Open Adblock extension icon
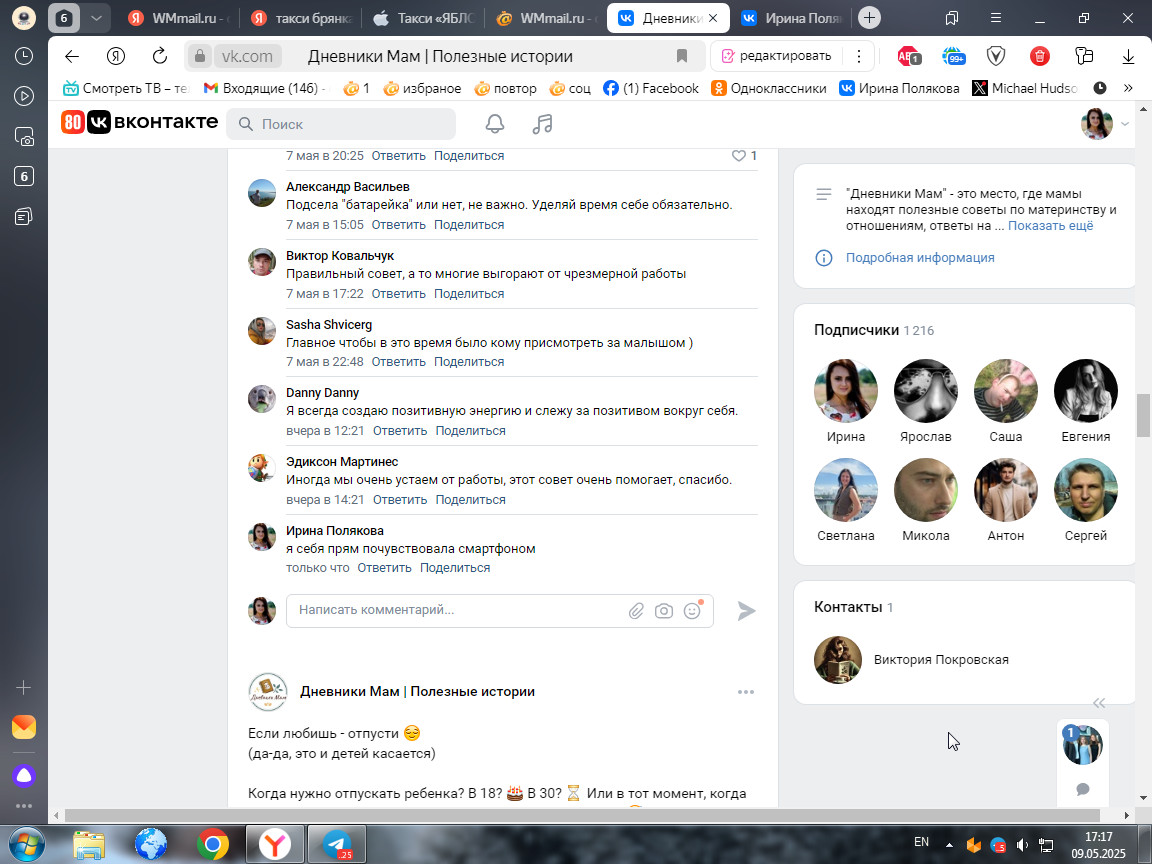Screen dimensions: 1152x864 coord(909,57)
